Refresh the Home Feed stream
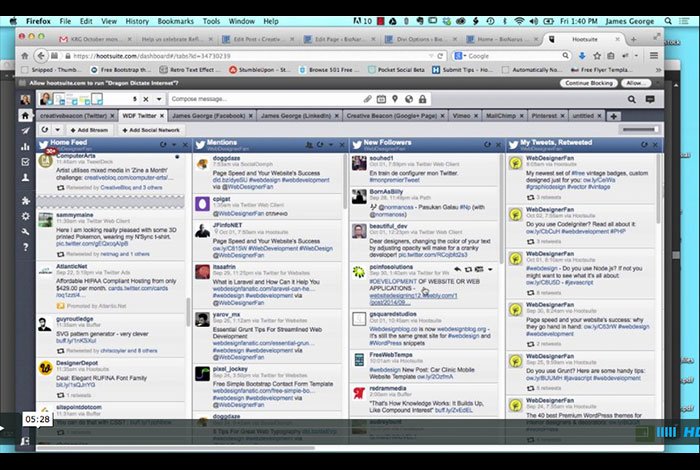The width and height of the screenshot is (700, 470). (163, 145)
